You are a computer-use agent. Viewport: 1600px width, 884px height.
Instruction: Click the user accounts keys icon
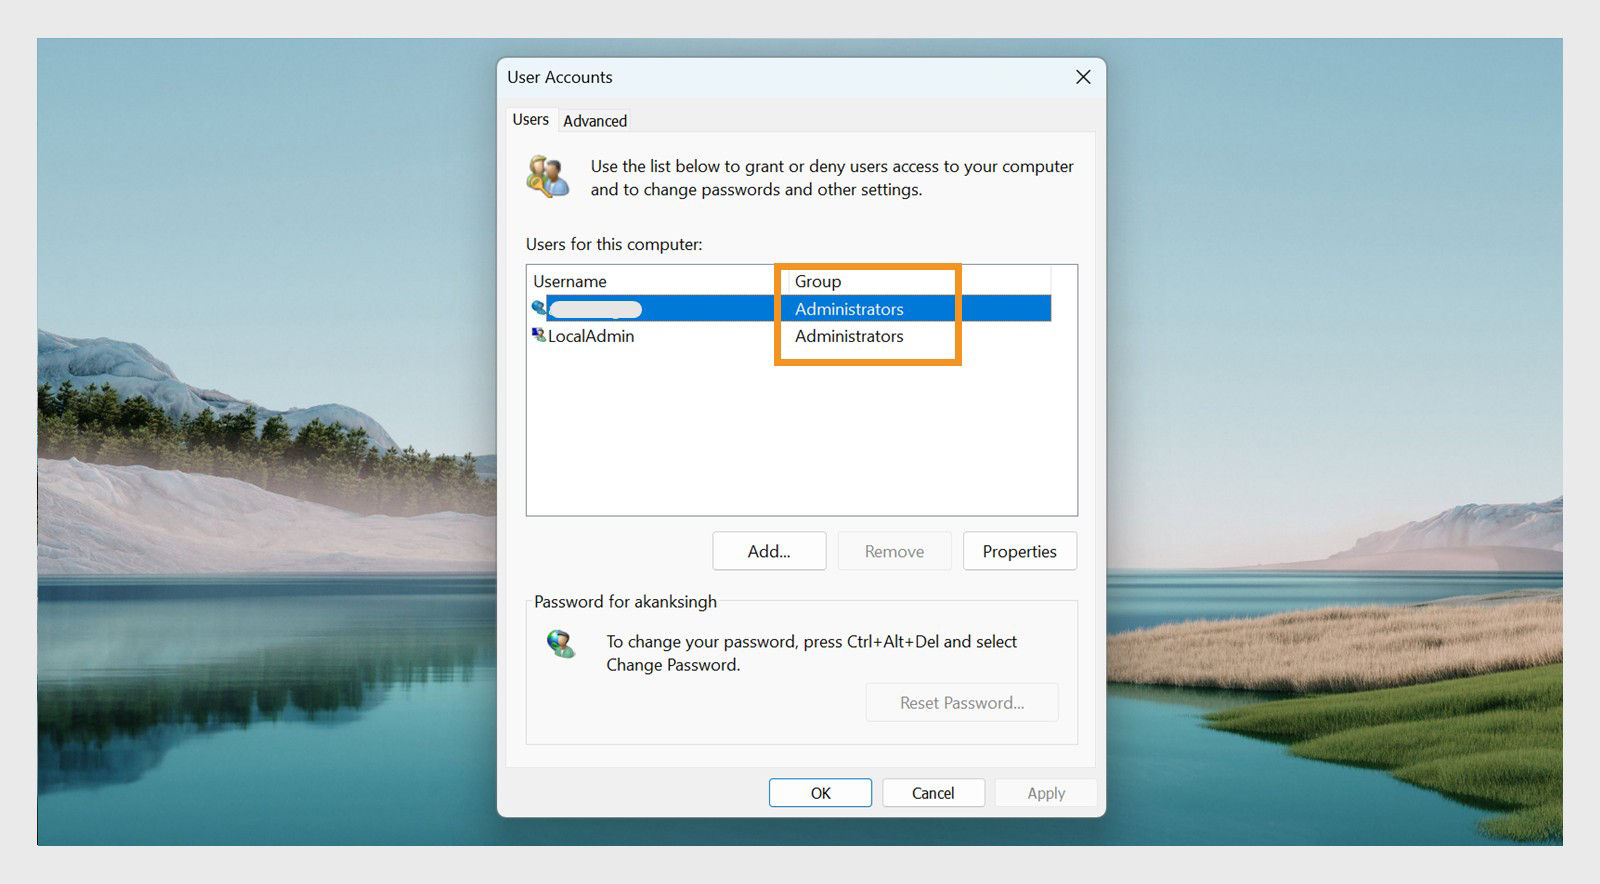tap(548, 176)
